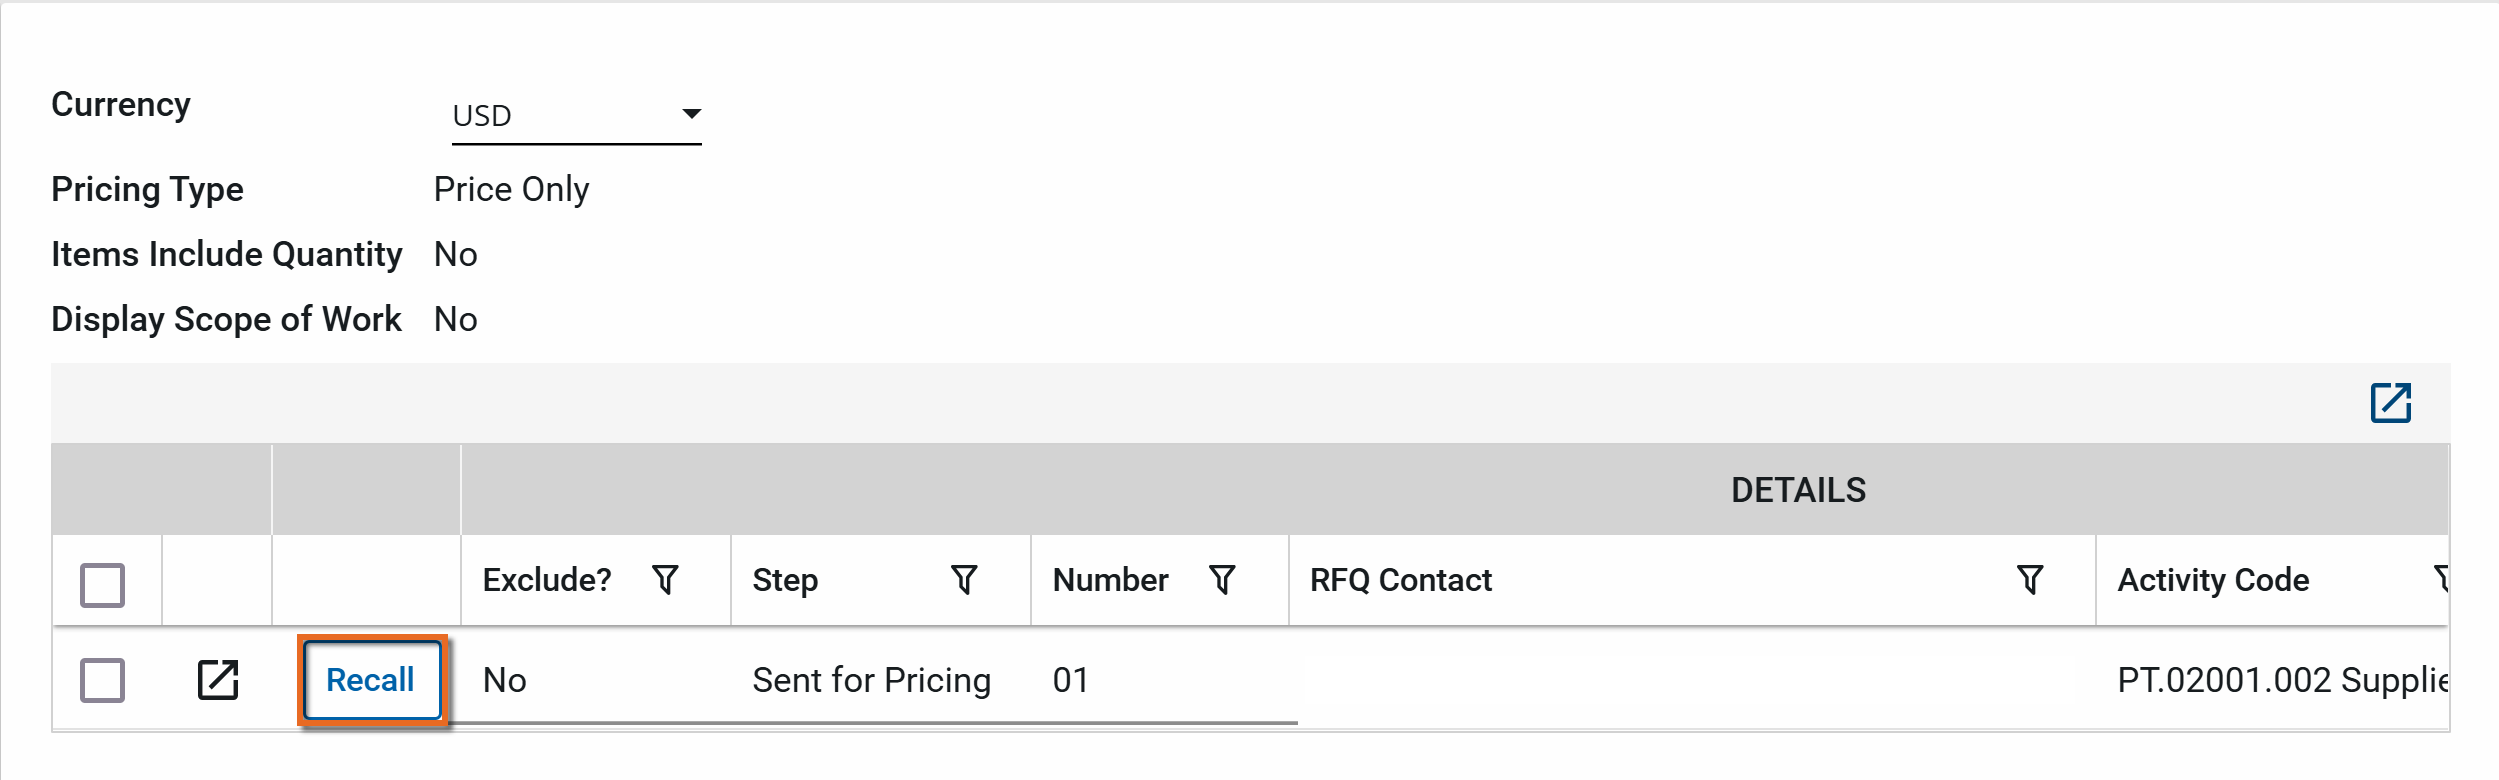Click the DETAILS group header
The height and width of the screenshot is (780, 2499).
point(1798,490)
